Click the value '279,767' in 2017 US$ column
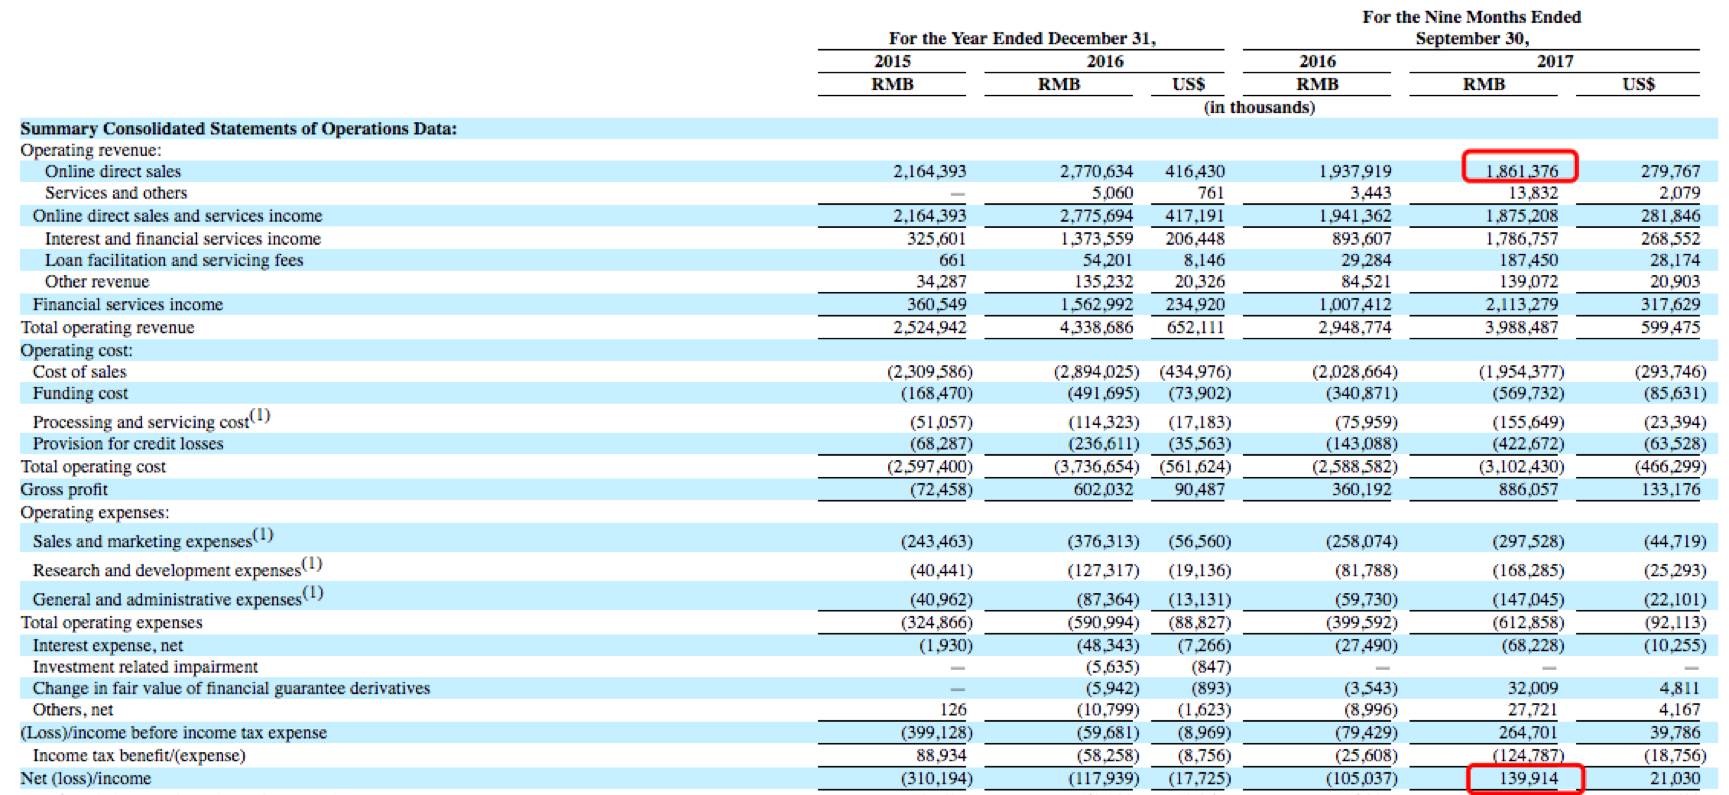Viewport: 1729px width, 795px height. (1670, 171)
